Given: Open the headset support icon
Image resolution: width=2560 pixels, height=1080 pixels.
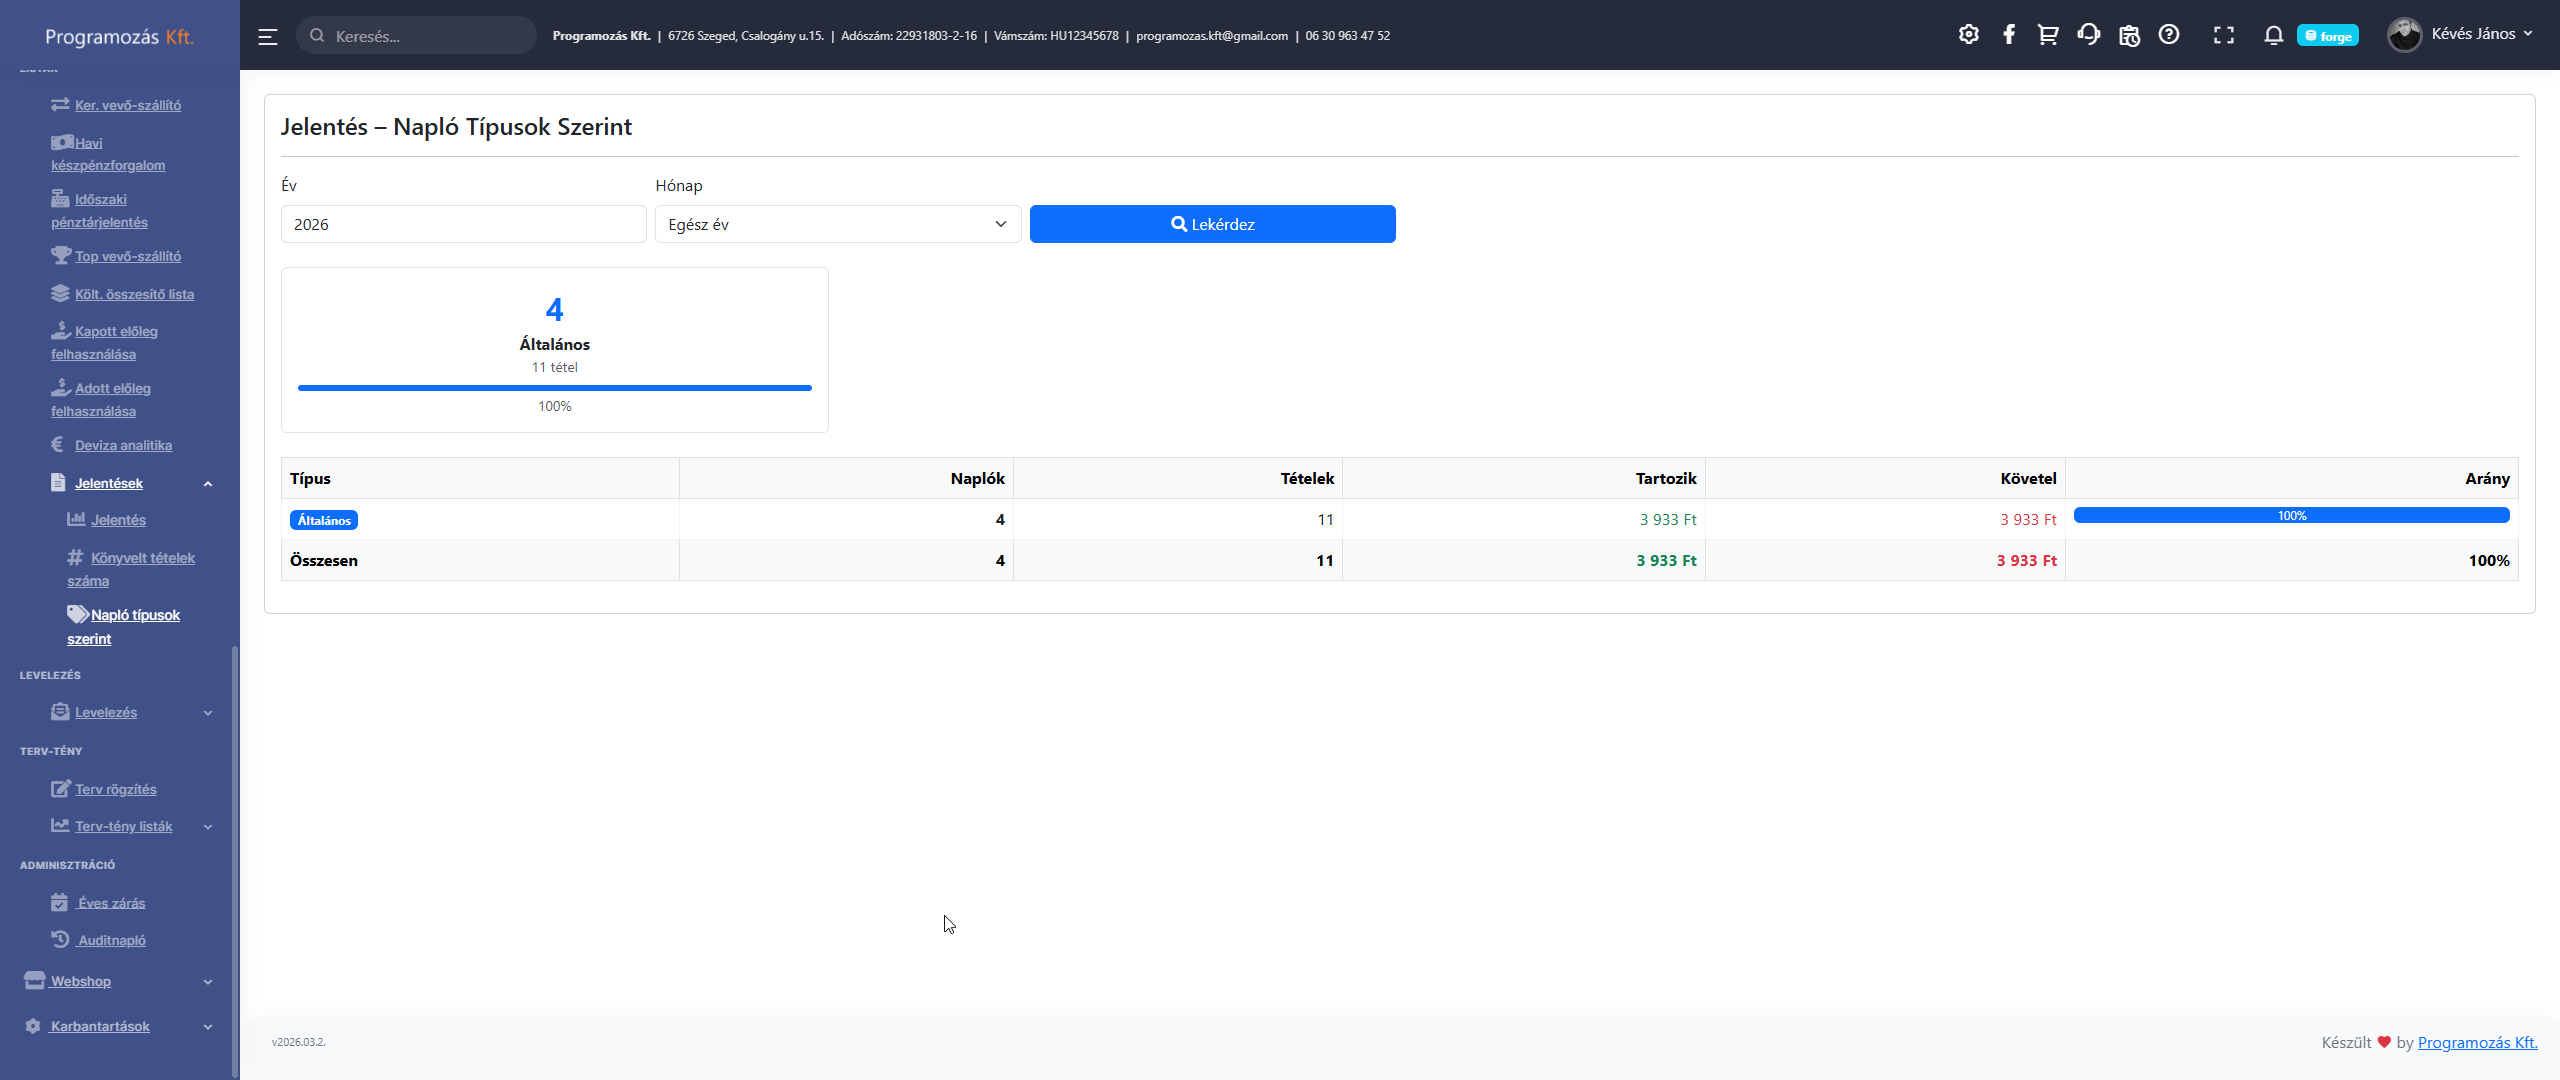Looking at the screenshot, I should pyautogui.click(x=2088, y=35).
